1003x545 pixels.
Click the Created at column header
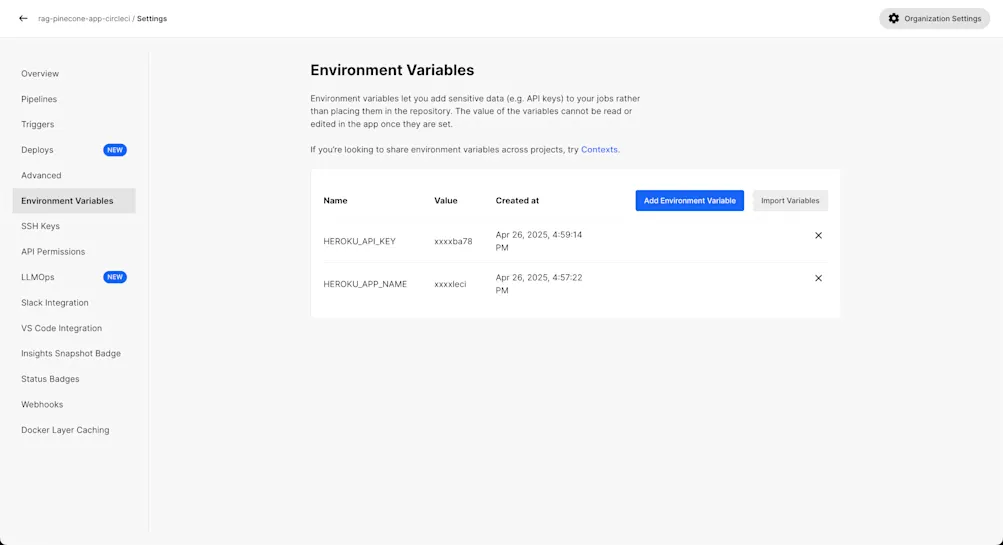coord(517,200)
